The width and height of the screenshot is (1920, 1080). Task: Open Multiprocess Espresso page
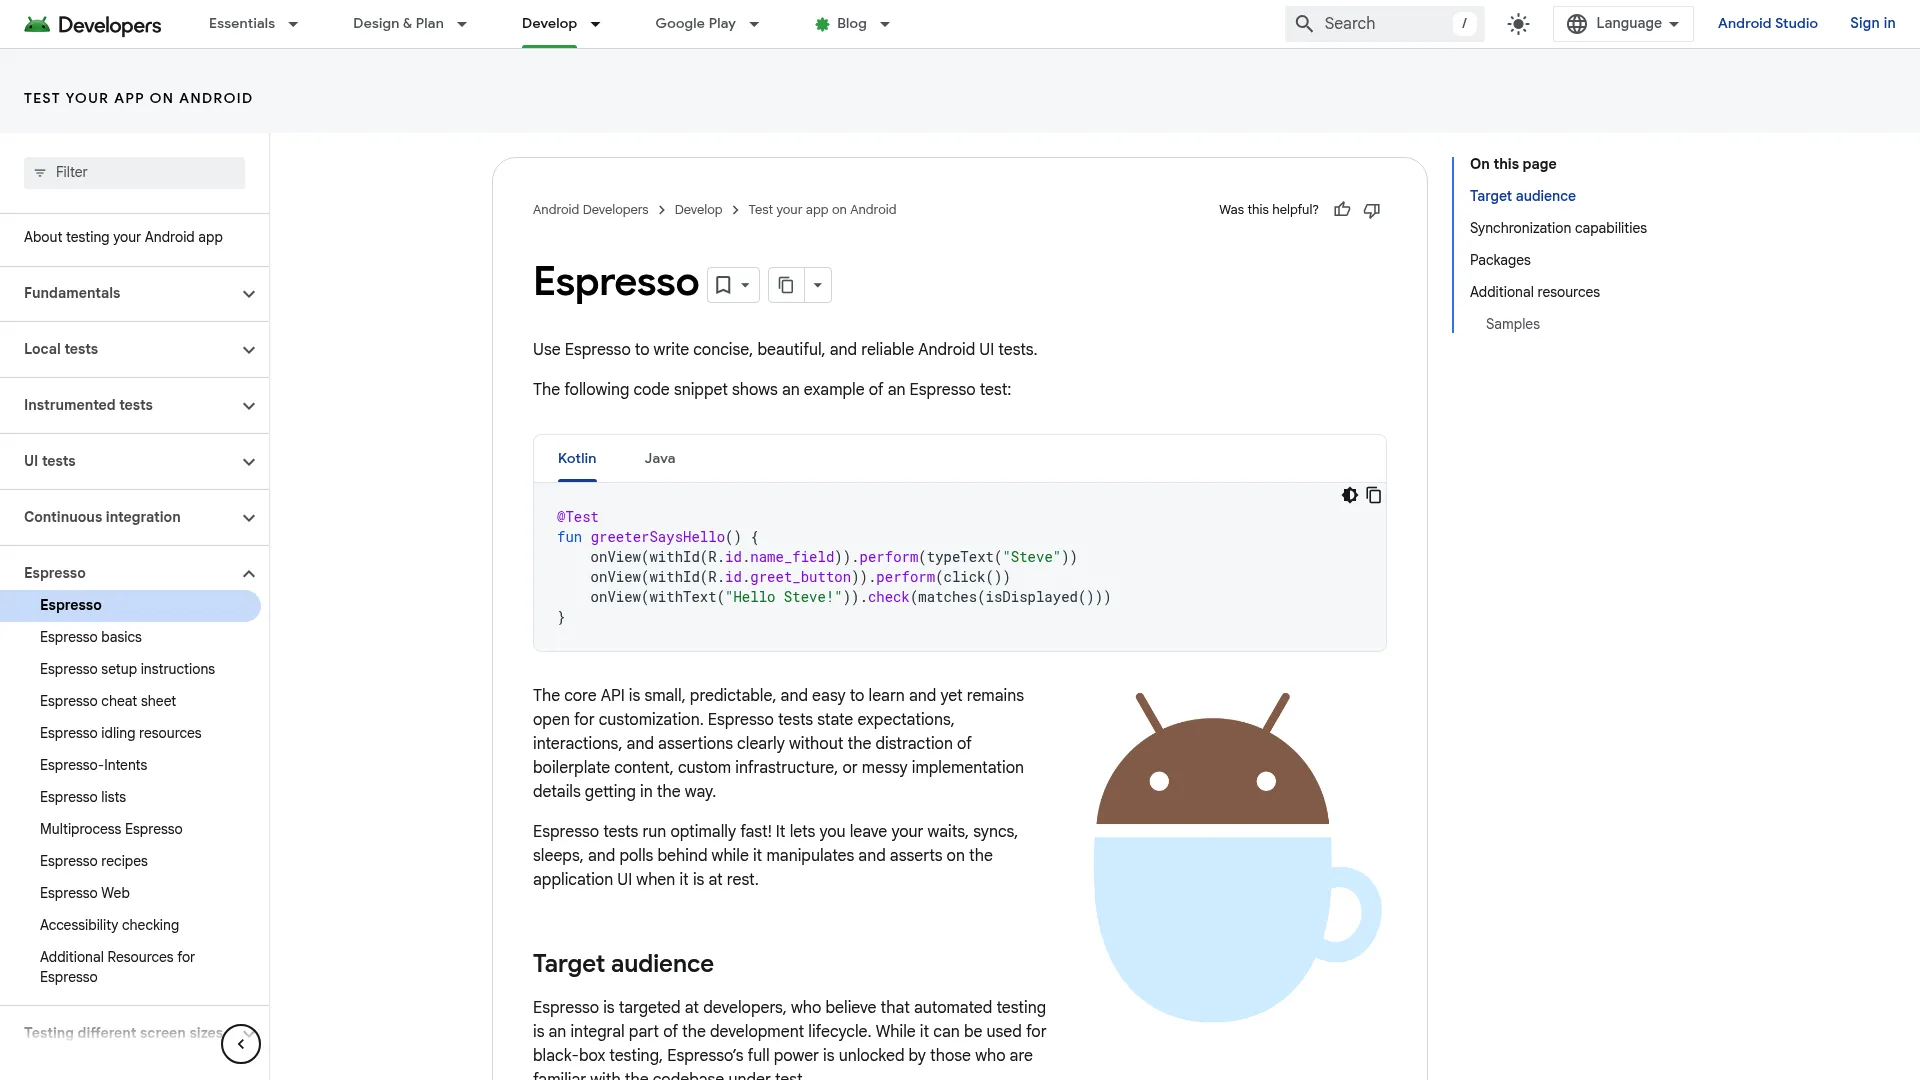[x=111, y=829]
